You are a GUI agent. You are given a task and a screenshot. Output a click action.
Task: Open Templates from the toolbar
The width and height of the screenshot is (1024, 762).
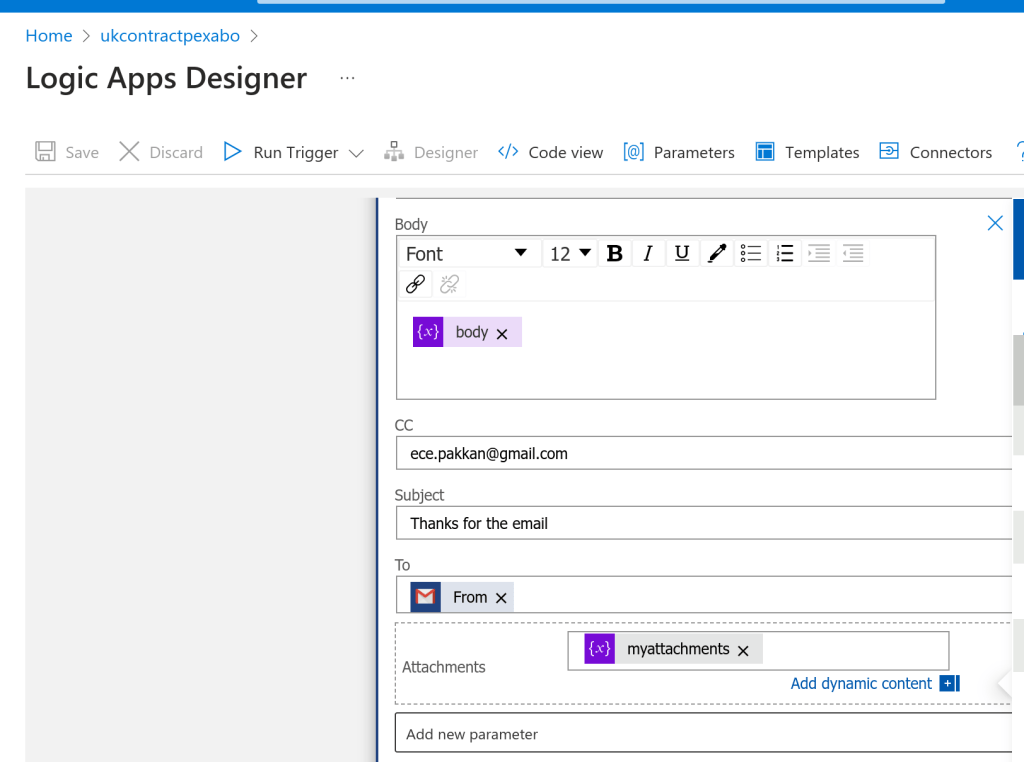pyautogui.click(x=807, y=152)
